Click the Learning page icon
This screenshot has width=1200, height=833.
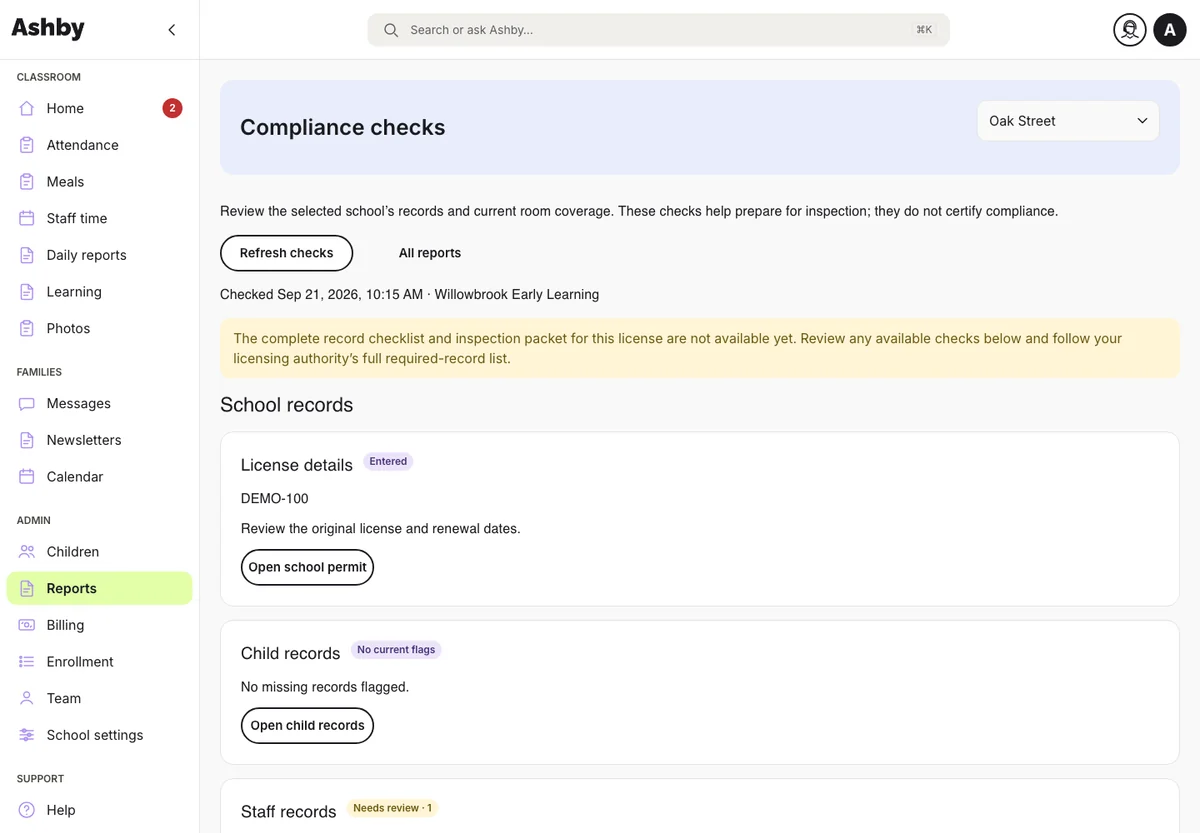coord(27,292)
